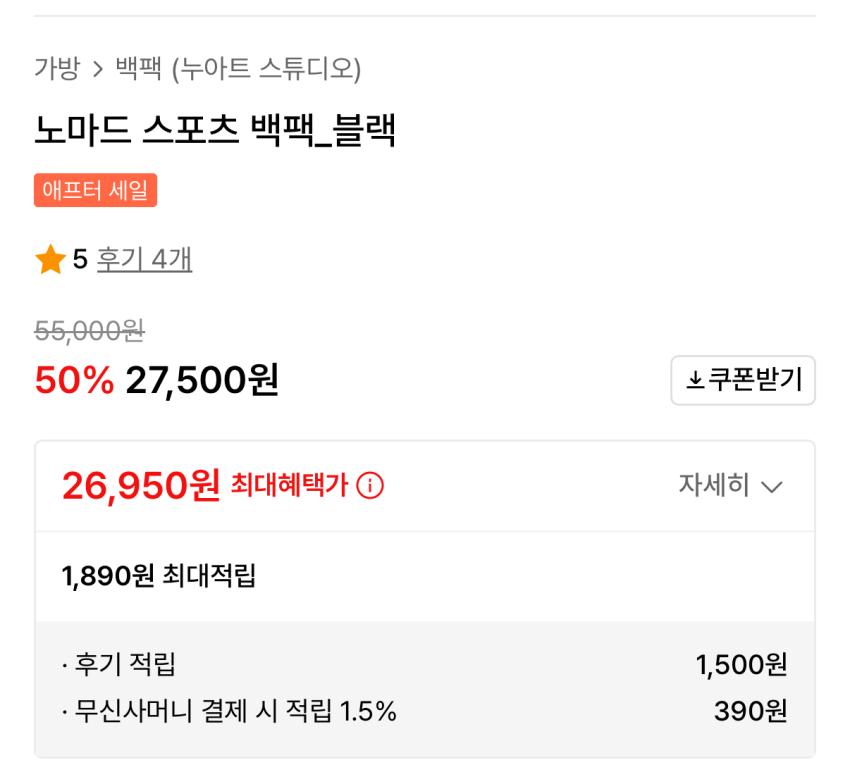Open the 후기 4개 reviews link
This screenshot has height=772, width=850.
point(144,261)
